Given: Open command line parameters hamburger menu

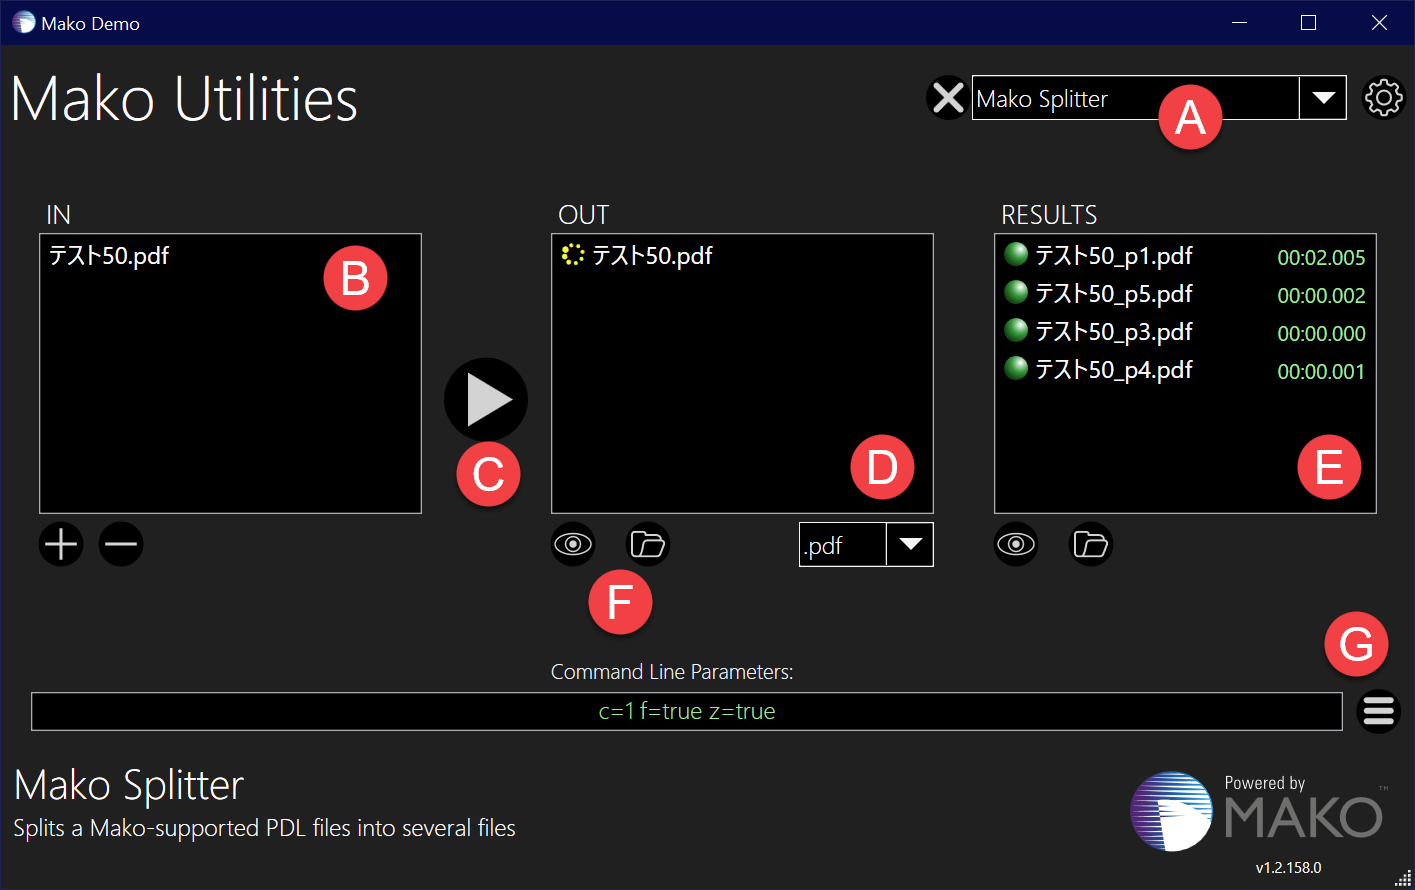Looking at the screenshot, I should [1378, 711].
